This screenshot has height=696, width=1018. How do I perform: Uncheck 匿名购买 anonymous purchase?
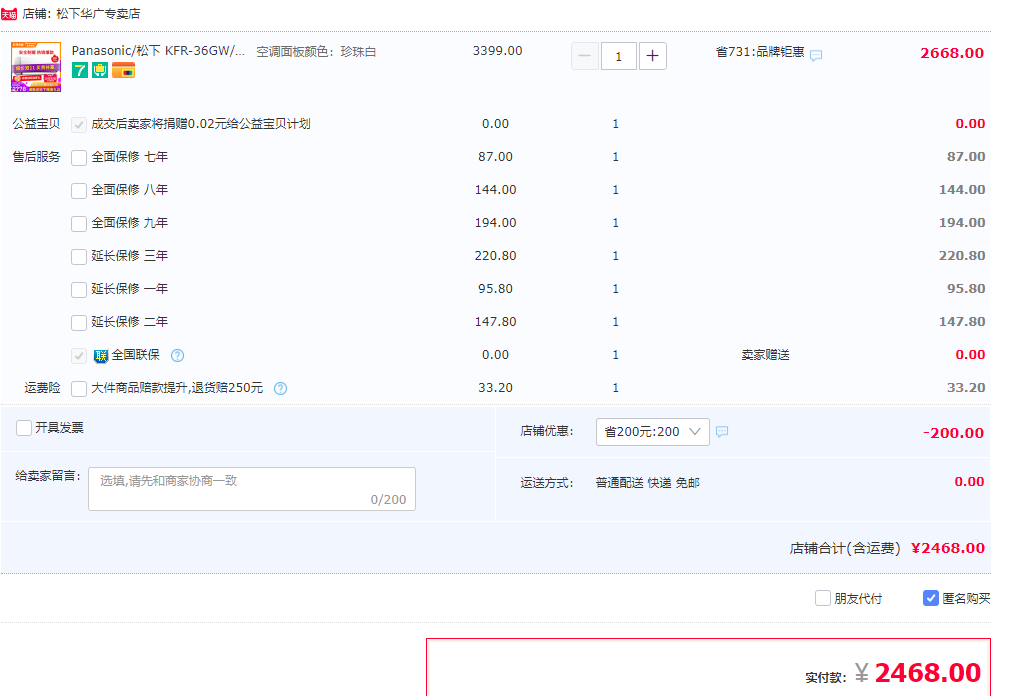(930, 598)
